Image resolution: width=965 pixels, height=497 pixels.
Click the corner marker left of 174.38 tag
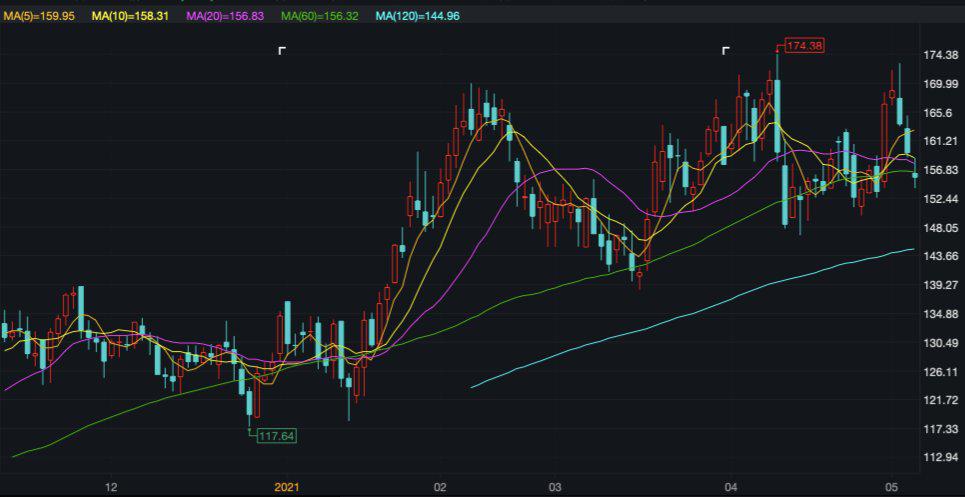point(726,50)
